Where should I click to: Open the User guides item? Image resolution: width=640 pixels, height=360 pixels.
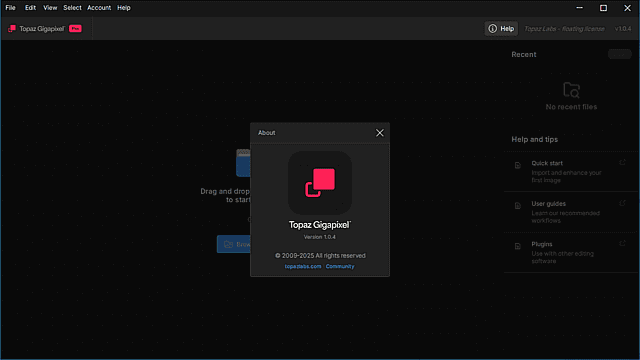(571, 212)
